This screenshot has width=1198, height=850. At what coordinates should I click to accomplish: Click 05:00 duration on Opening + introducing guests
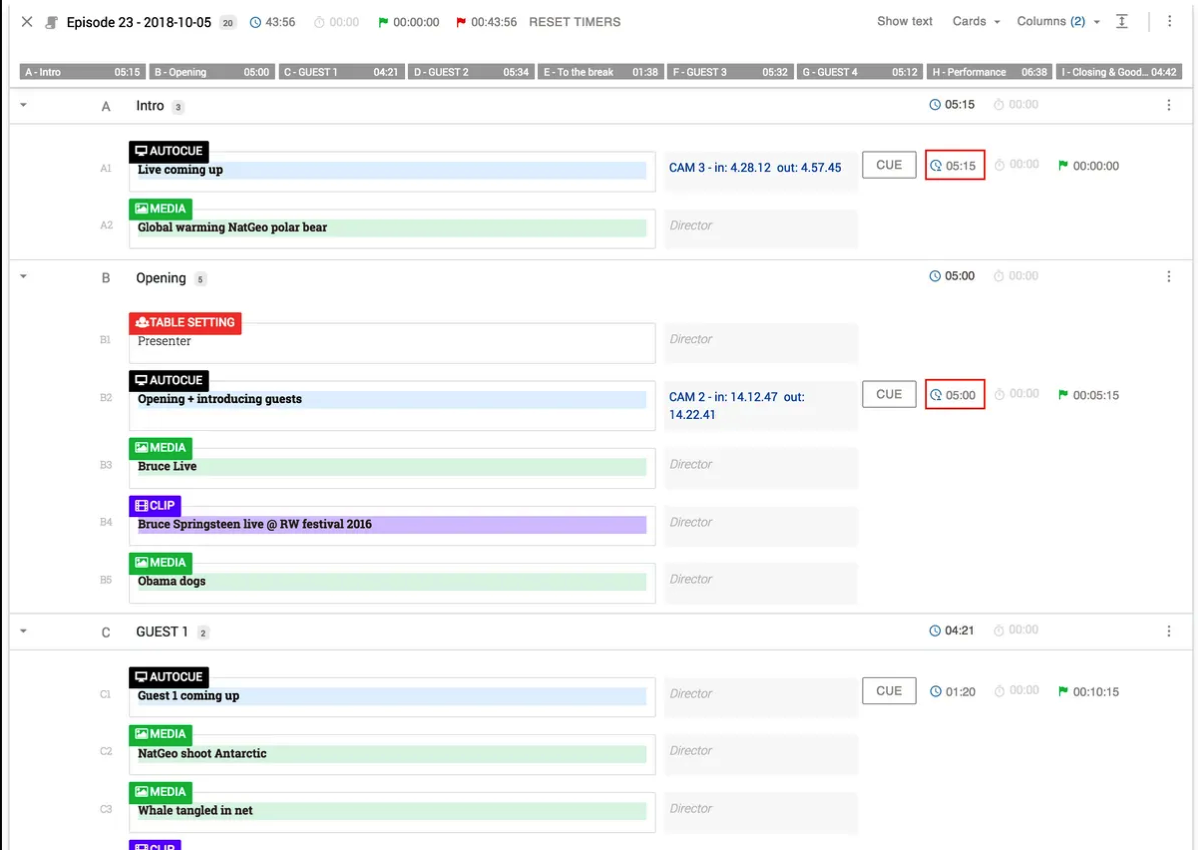[x=954, y=394]
